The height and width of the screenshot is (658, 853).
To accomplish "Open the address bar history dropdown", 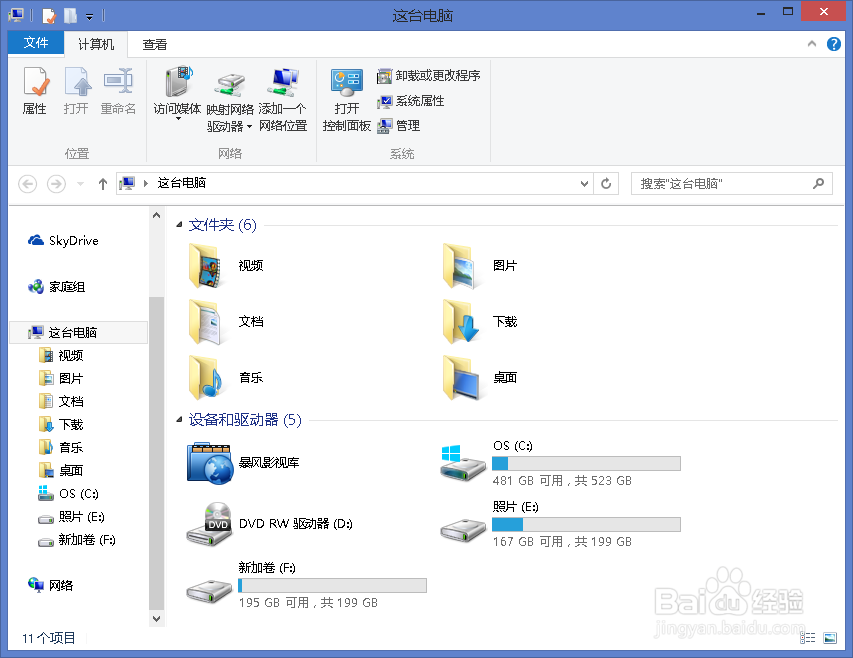I will point(583,183).
